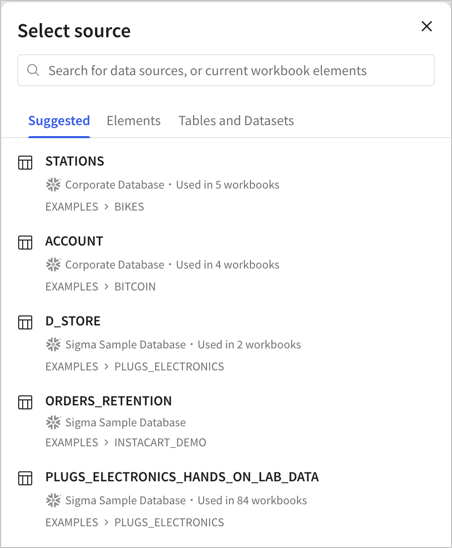Click the Snowflake icon under D_STORE

point(53,345)
